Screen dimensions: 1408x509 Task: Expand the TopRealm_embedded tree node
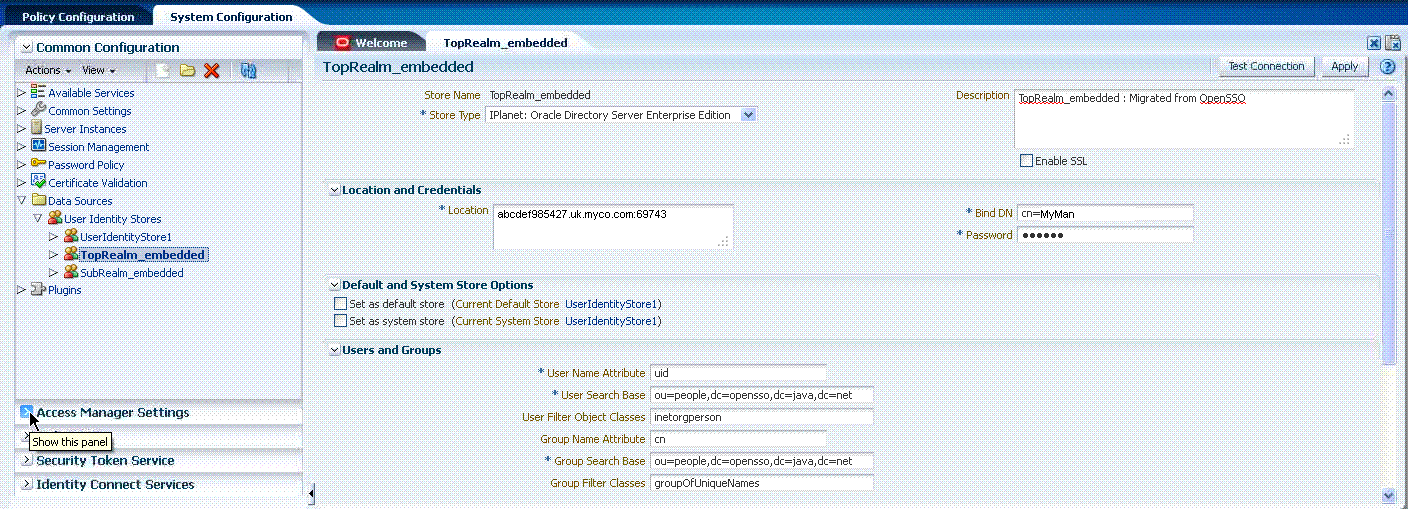pos(54,254)
